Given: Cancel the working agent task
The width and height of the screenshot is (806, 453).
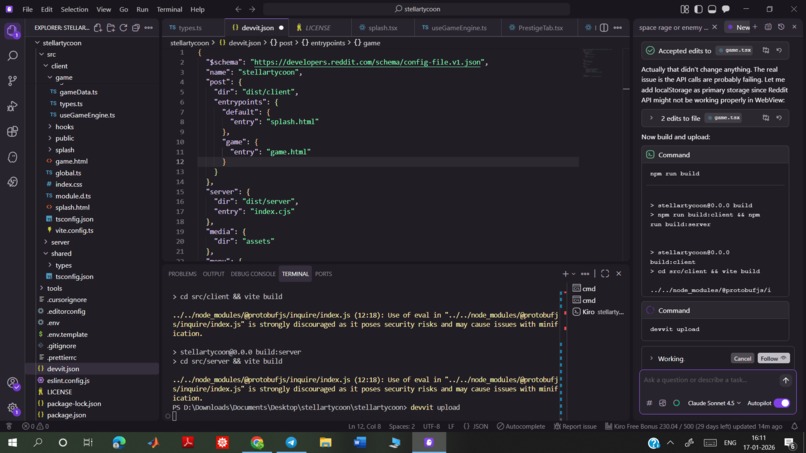Looking at the screenshot, I should point(742,358).
